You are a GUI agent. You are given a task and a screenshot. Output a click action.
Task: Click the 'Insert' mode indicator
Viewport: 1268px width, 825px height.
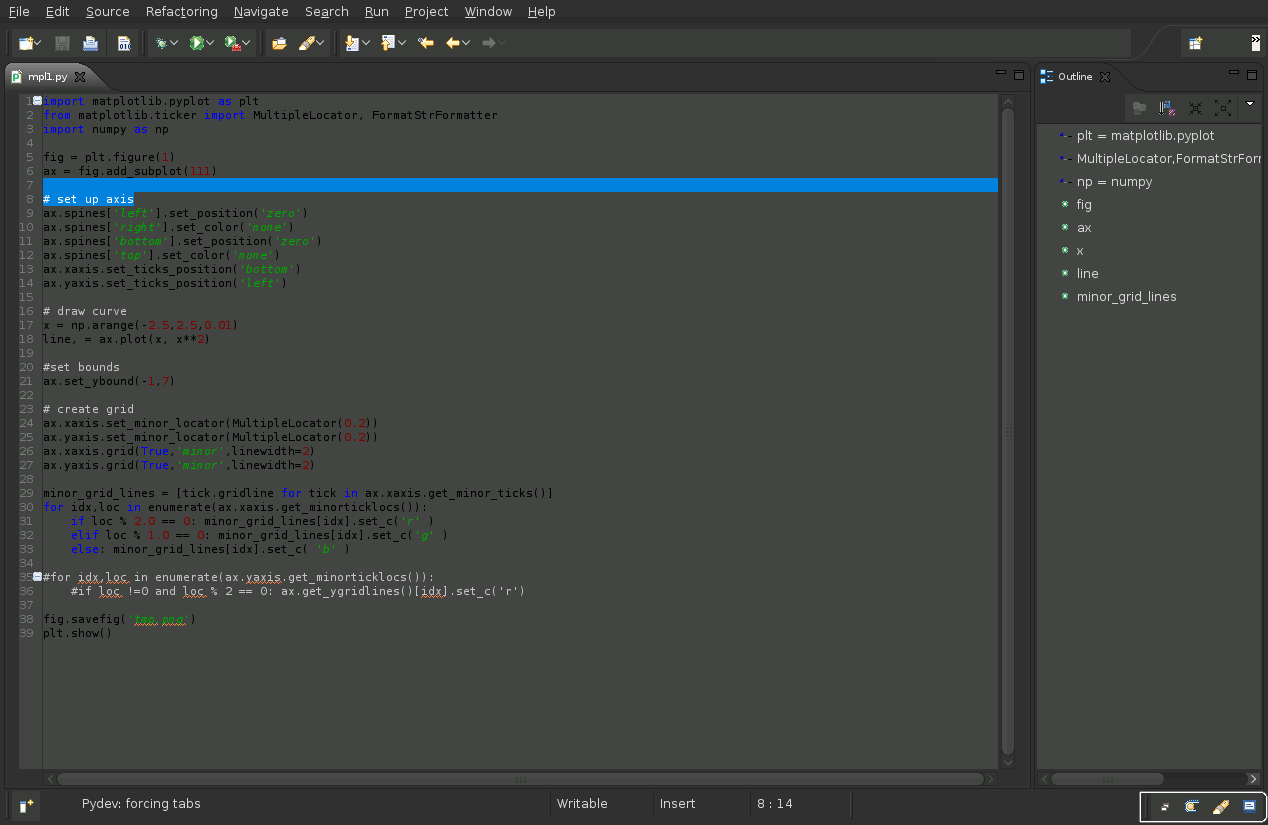coord(677,804)
